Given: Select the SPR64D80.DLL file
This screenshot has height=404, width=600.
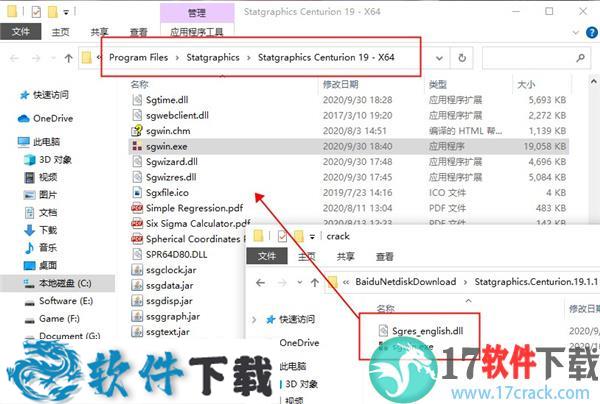Looking at the screenshot, I should [176, 254].
